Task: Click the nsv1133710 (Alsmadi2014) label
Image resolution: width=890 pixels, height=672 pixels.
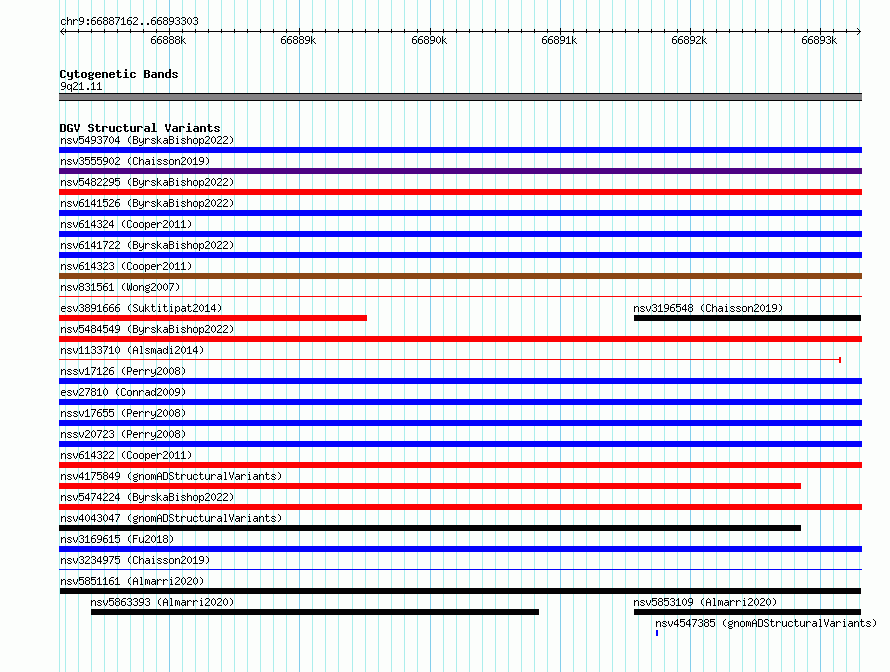Action: pyautogui.click(x=132, y=350)
